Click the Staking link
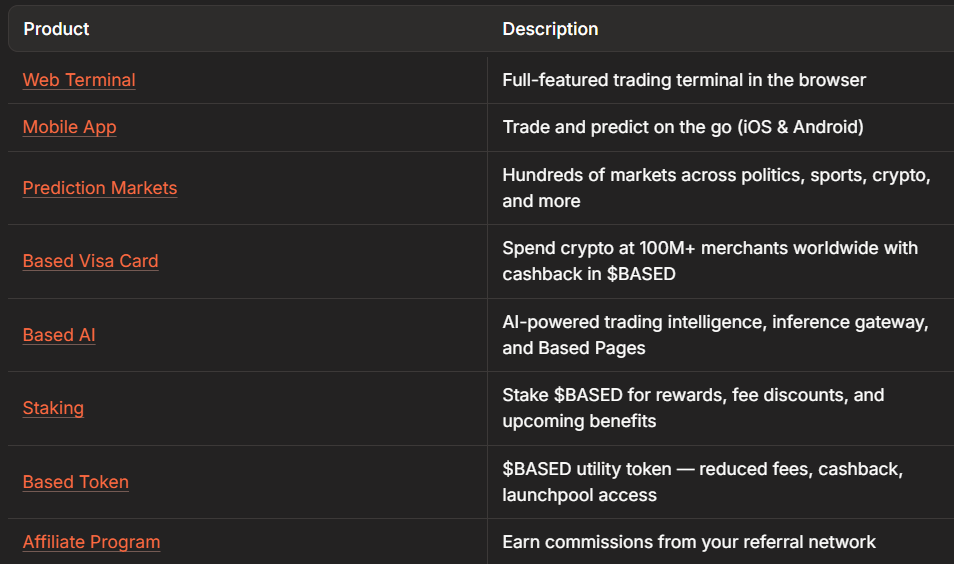The height and width of the screenshot is (564, 954). tap(53, 408)
